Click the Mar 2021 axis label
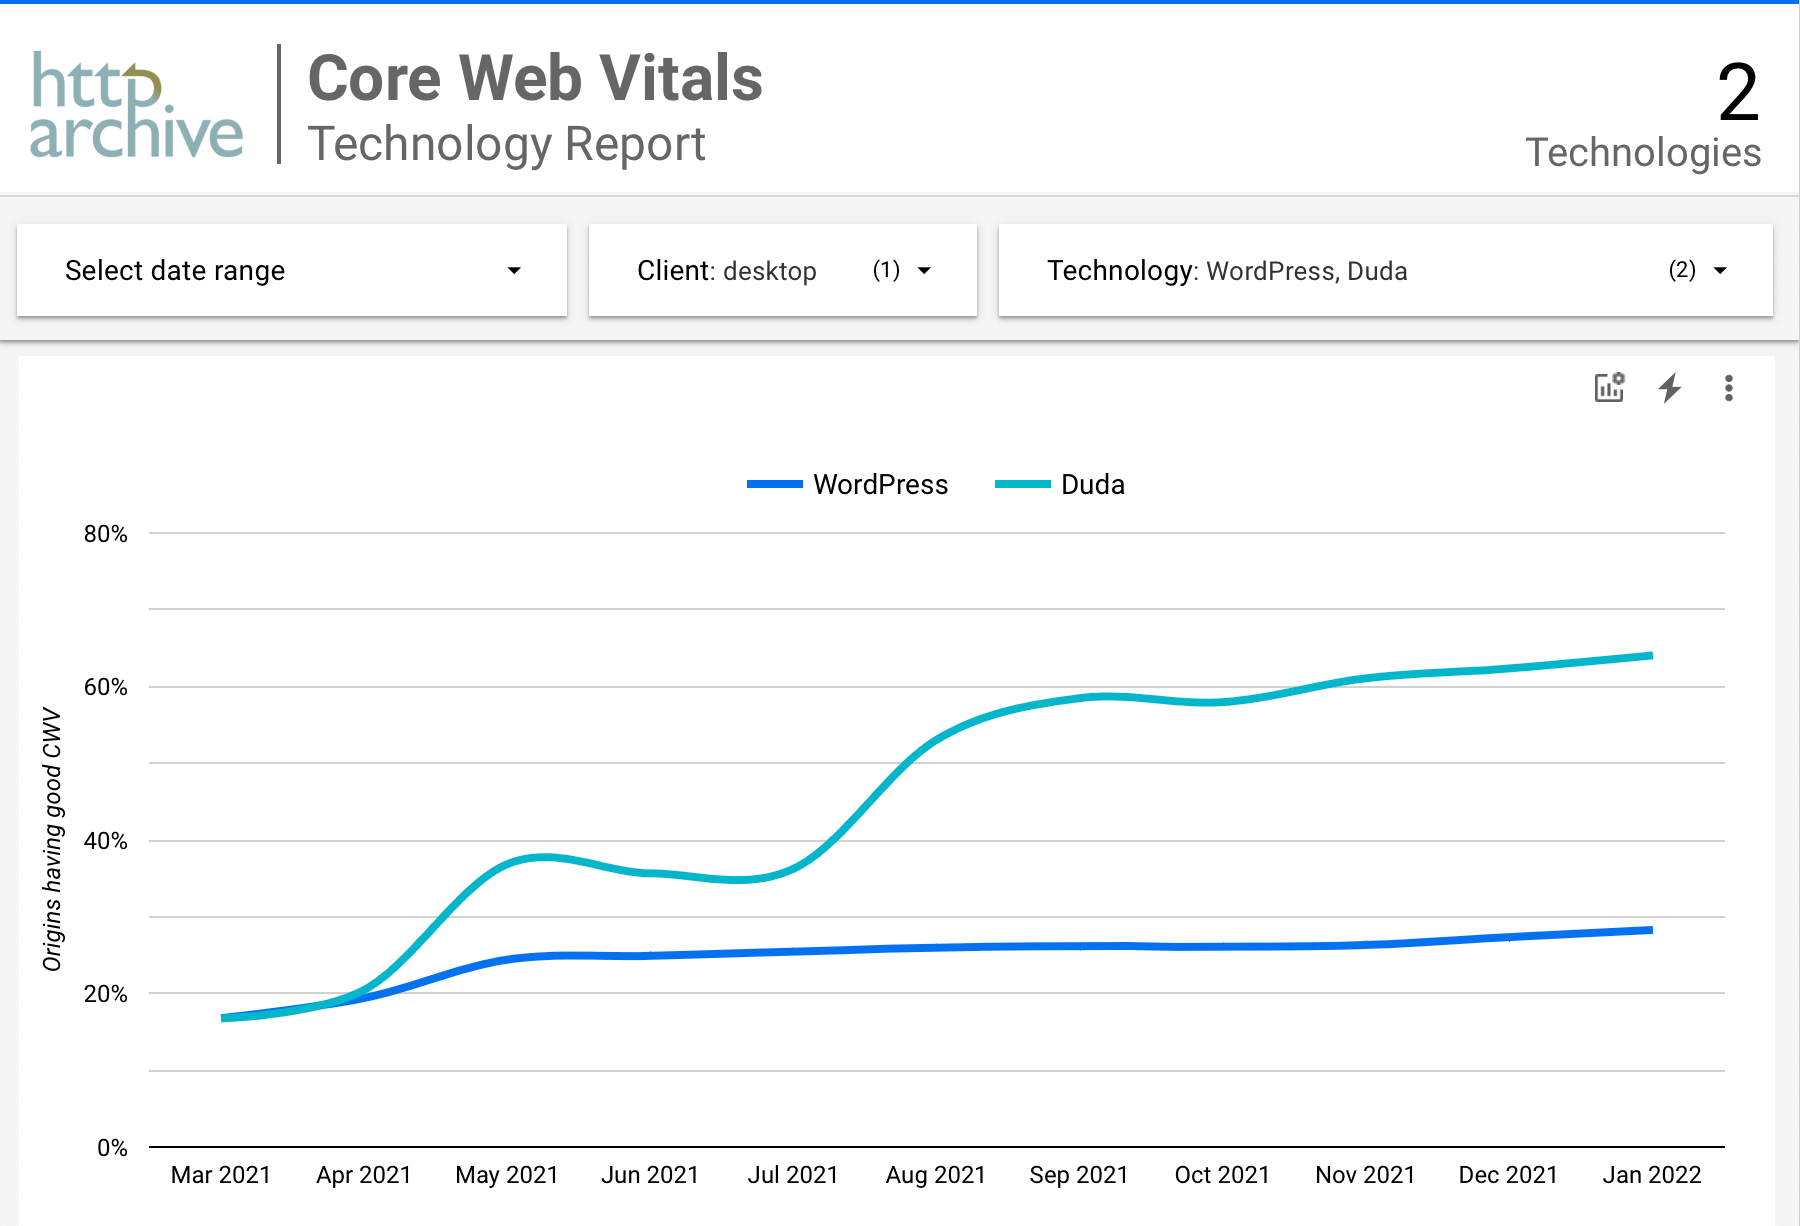Viewport: 1800px width, 1226px height. pyautogui.click(x=221, y=1174)
